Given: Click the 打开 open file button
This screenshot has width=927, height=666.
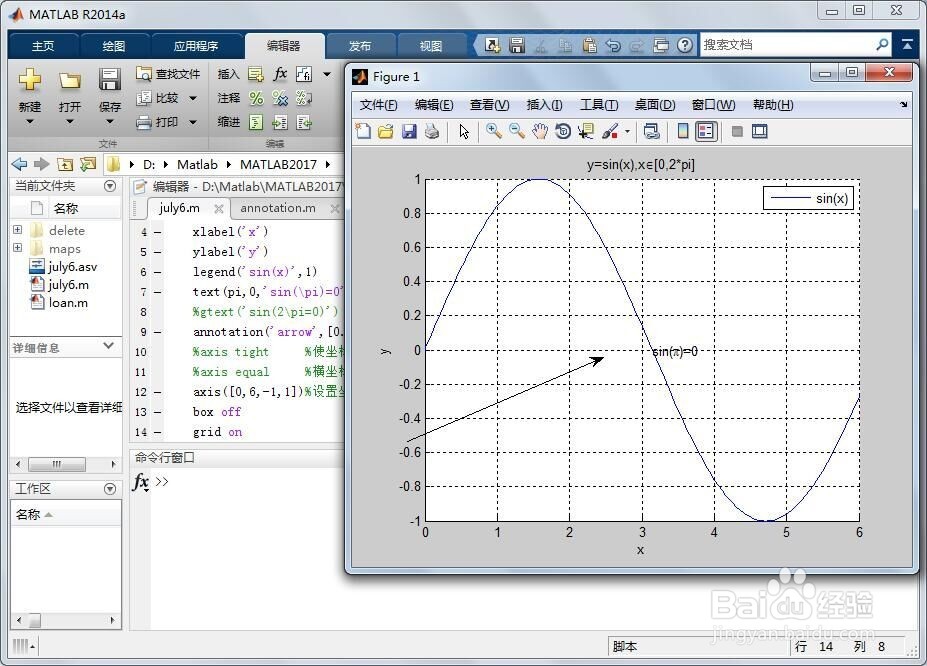Looking at the screenshot, I should click(70, 89).
